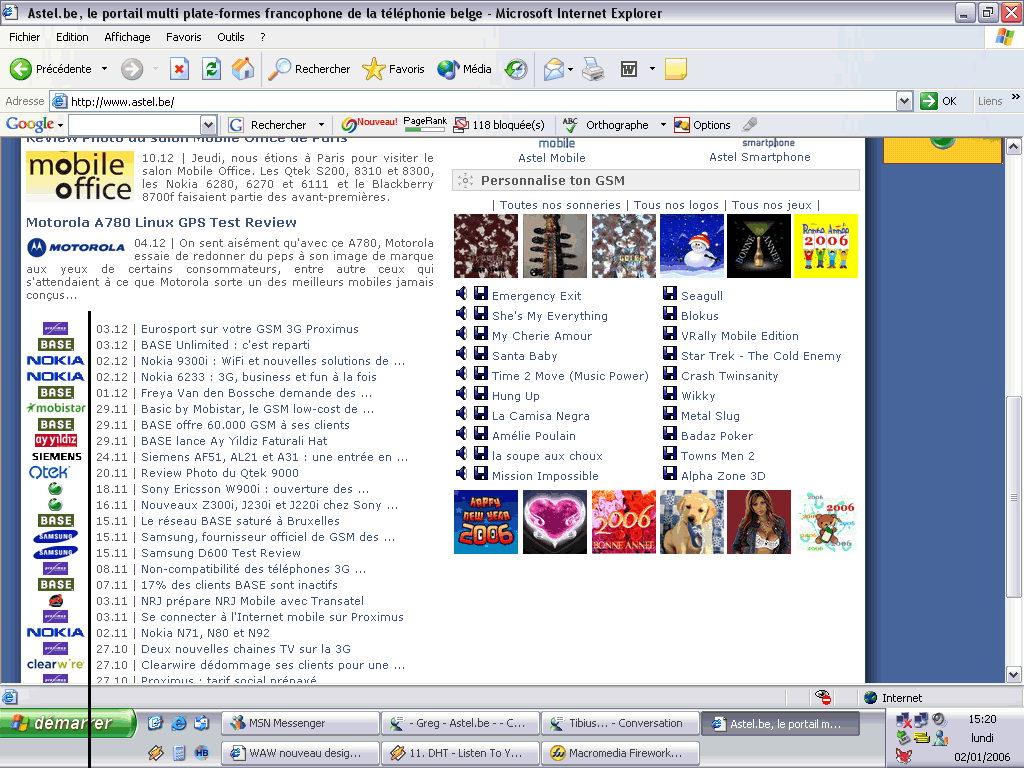Screen dimensions: 1024x768
Task: Open MSN Messenger from the taskbar
Action: pos(300,724)
